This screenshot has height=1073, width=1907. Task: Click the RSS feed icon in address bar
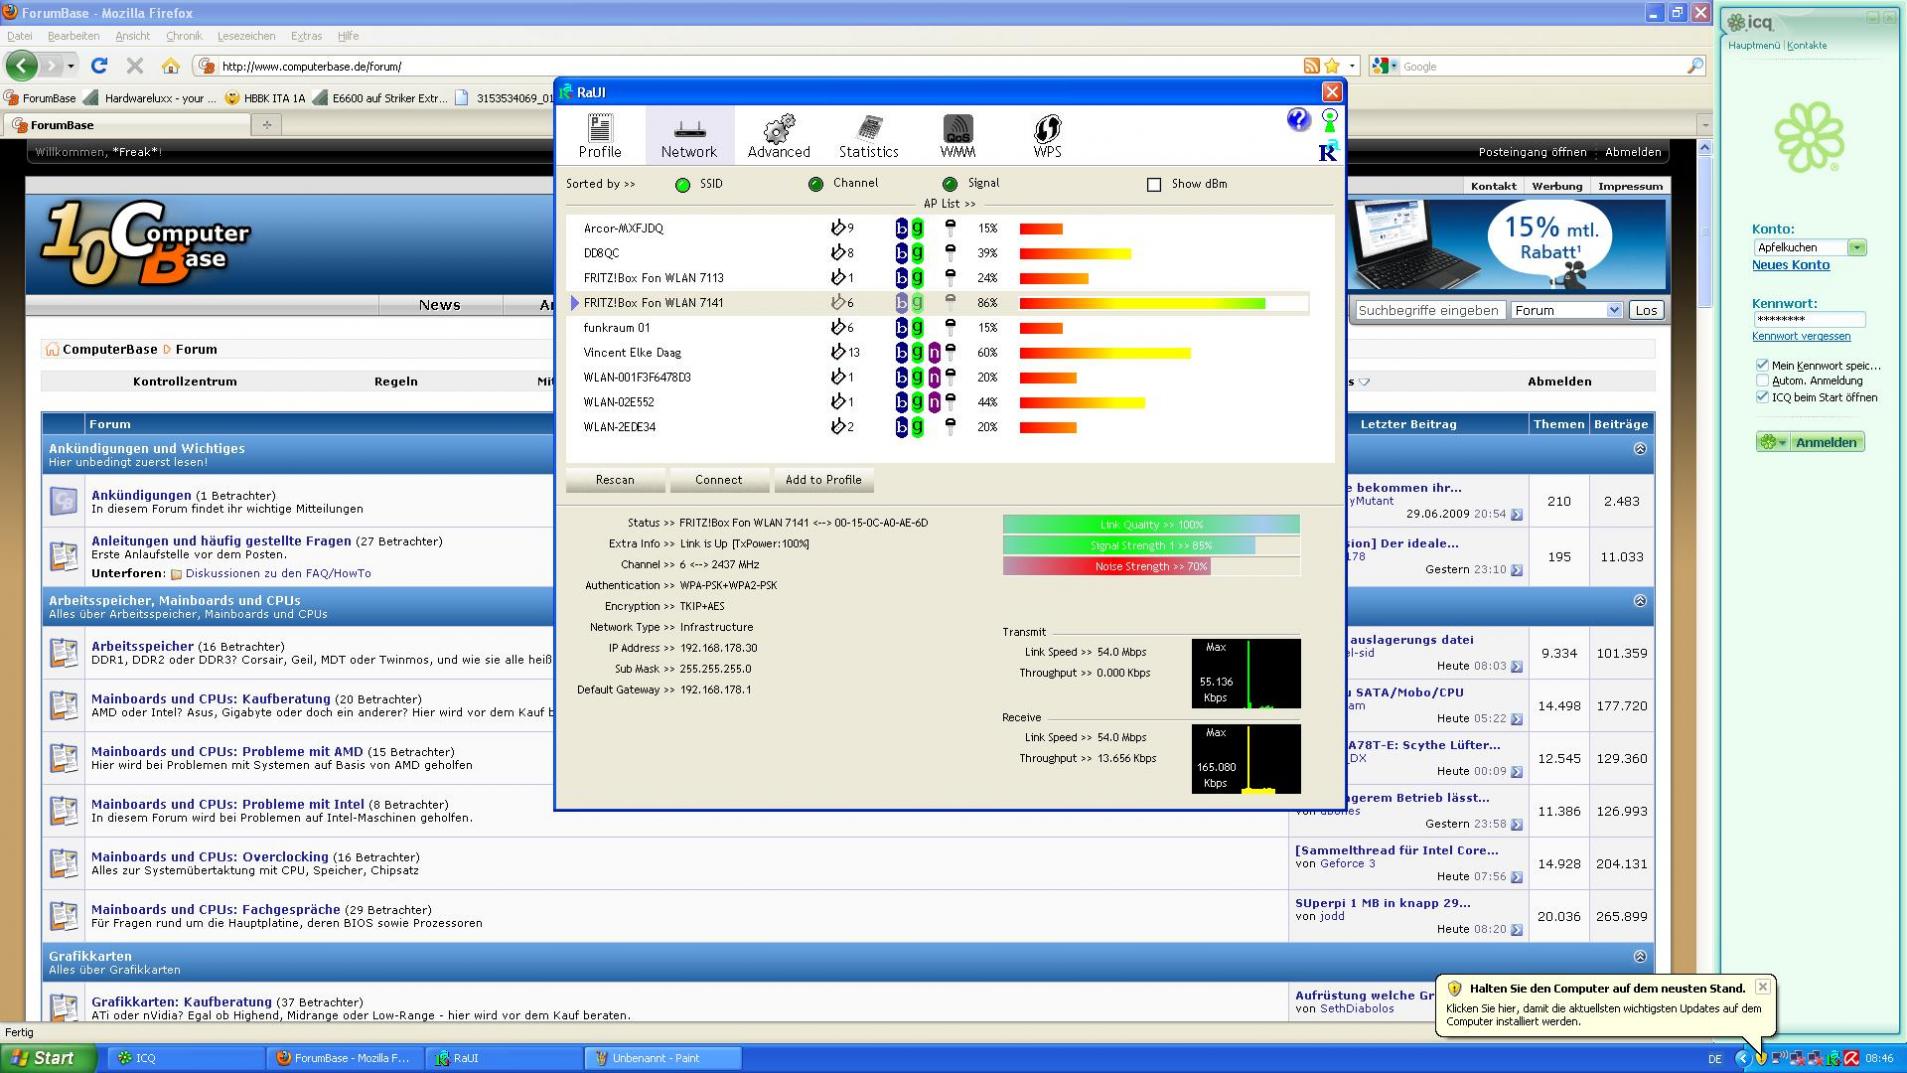1311,66
